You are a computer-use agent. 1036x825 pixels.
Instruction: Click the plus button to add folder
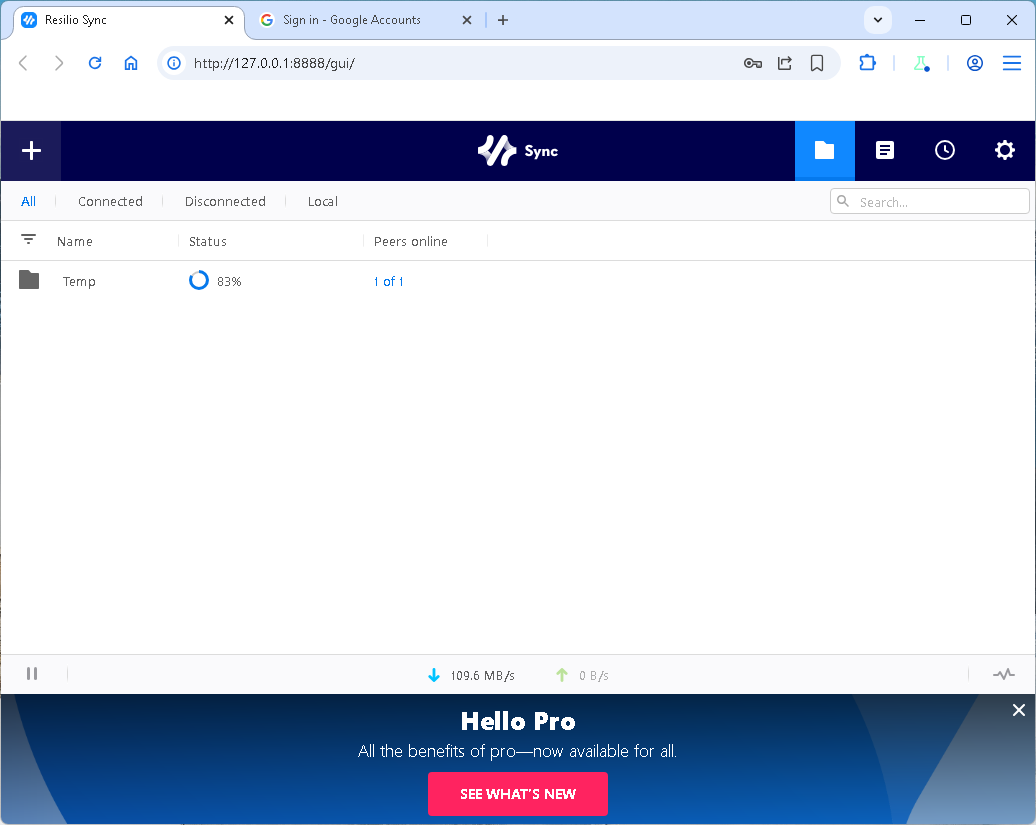pyautogui.click(x=31, y=151)
